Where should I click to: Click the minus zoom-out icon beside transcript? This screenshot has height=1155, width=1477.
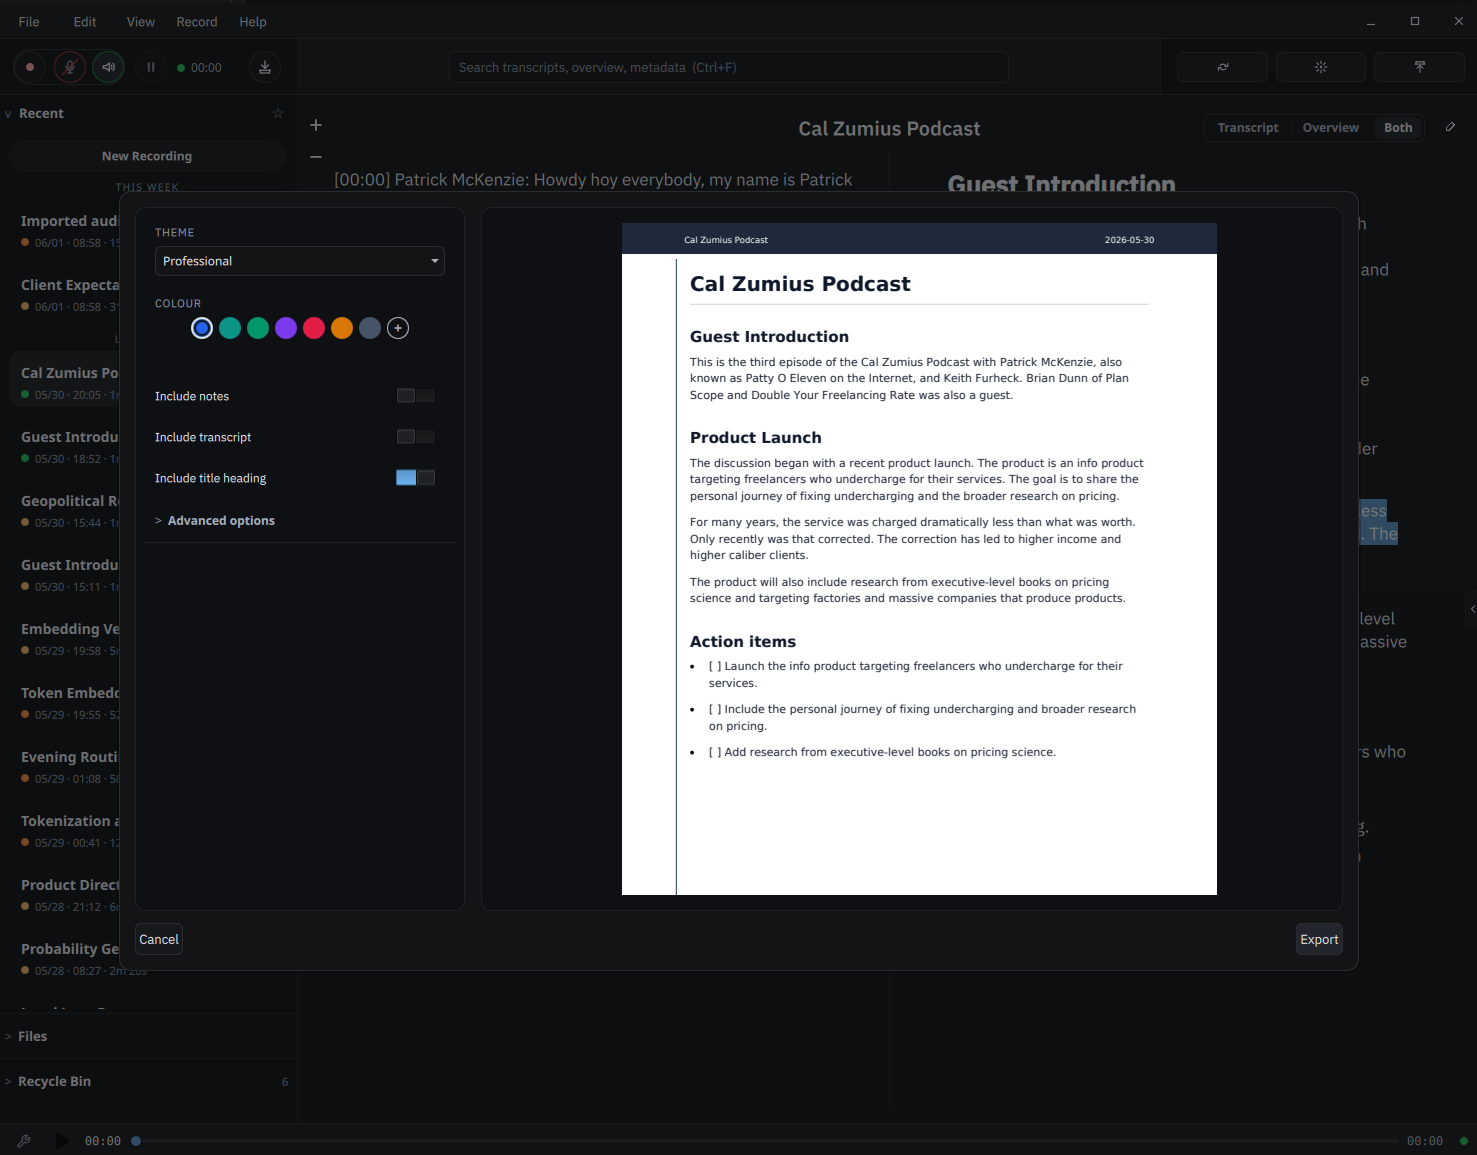pos(316,157)
